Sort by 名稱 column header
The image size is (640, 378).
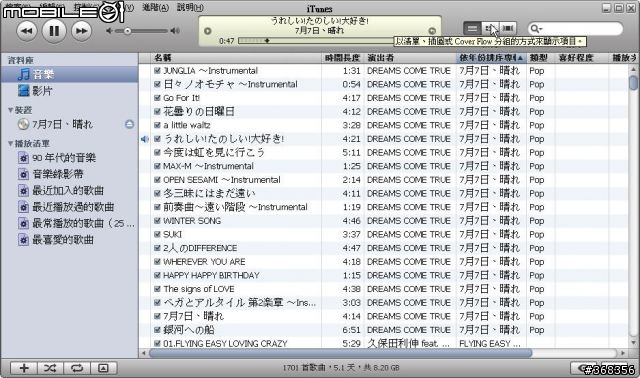[x=236, y=58]
